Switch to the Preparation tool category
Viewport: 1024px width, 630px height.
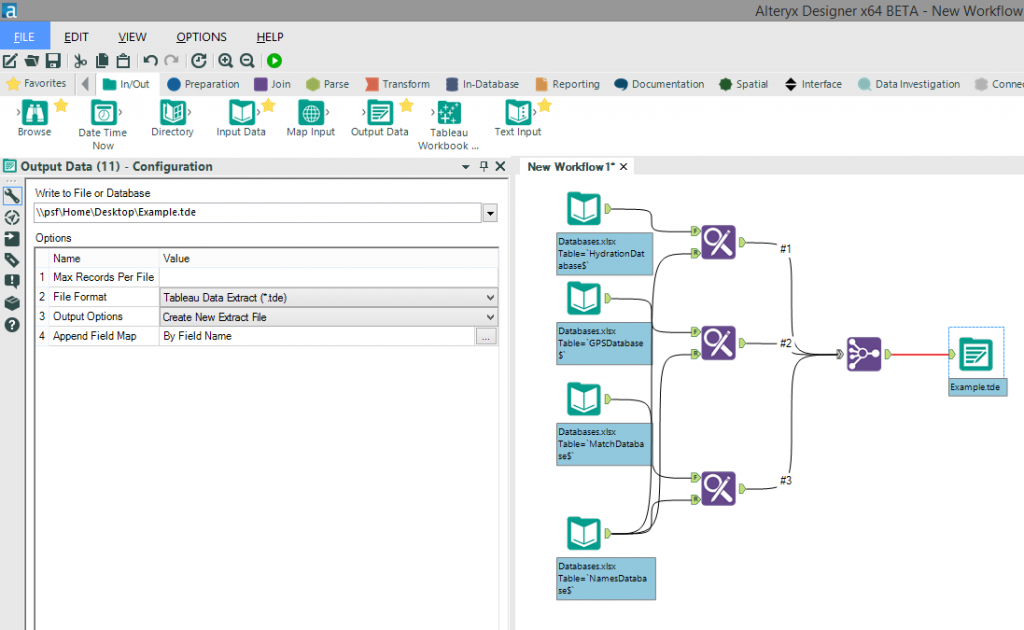click(203, 84)
